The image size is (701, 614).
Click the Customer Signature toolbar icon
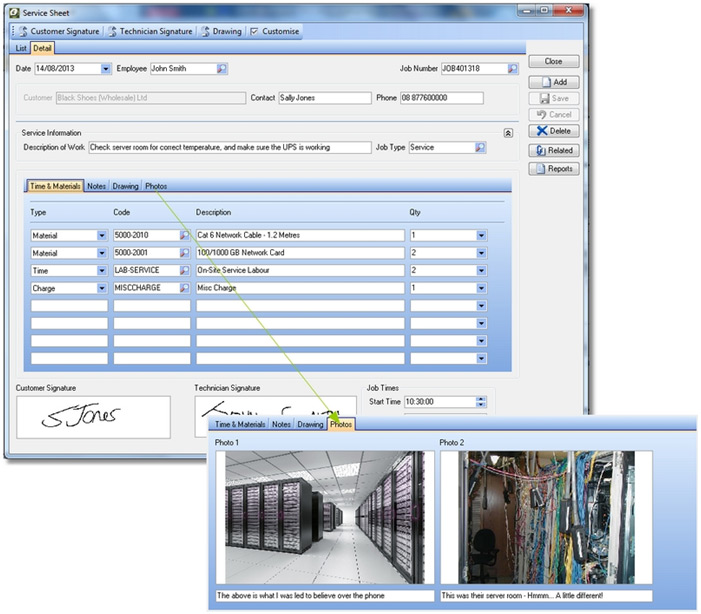[x=23, y=31]
